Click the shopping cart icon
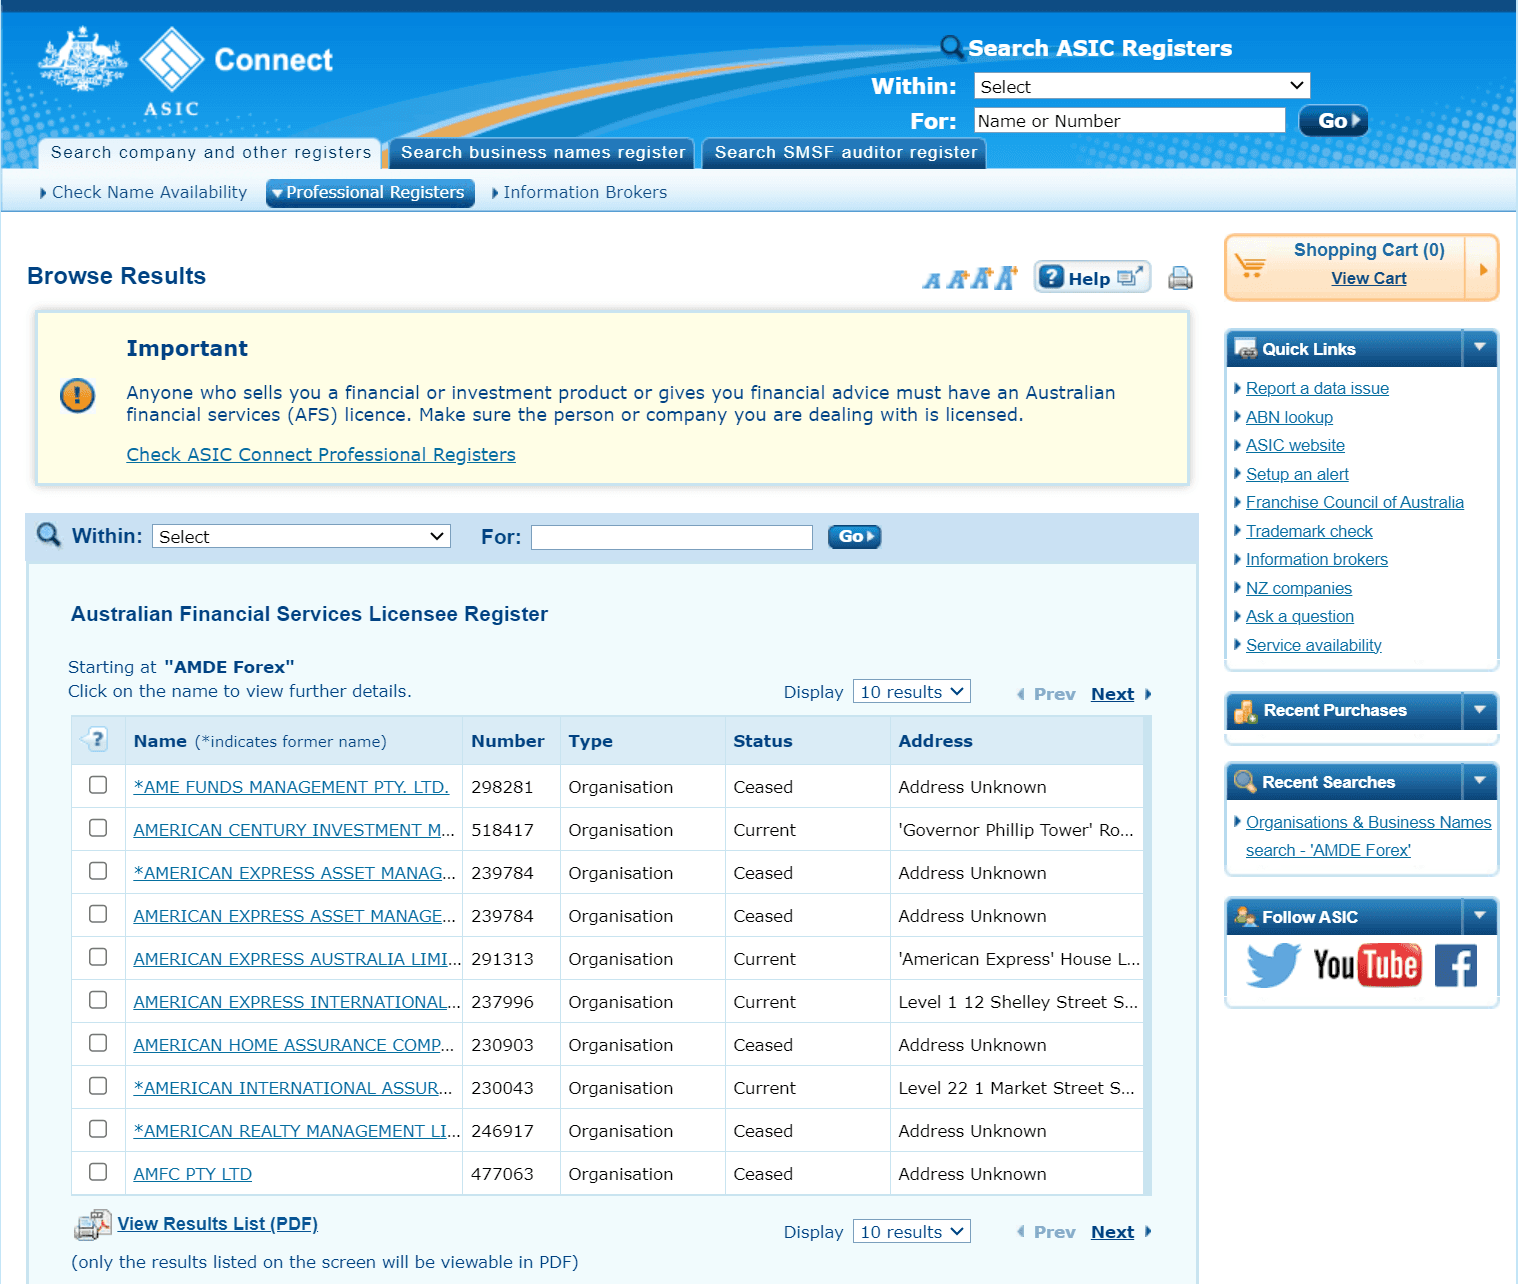The image size is (1518, 1284). (x=1250, y=266)
